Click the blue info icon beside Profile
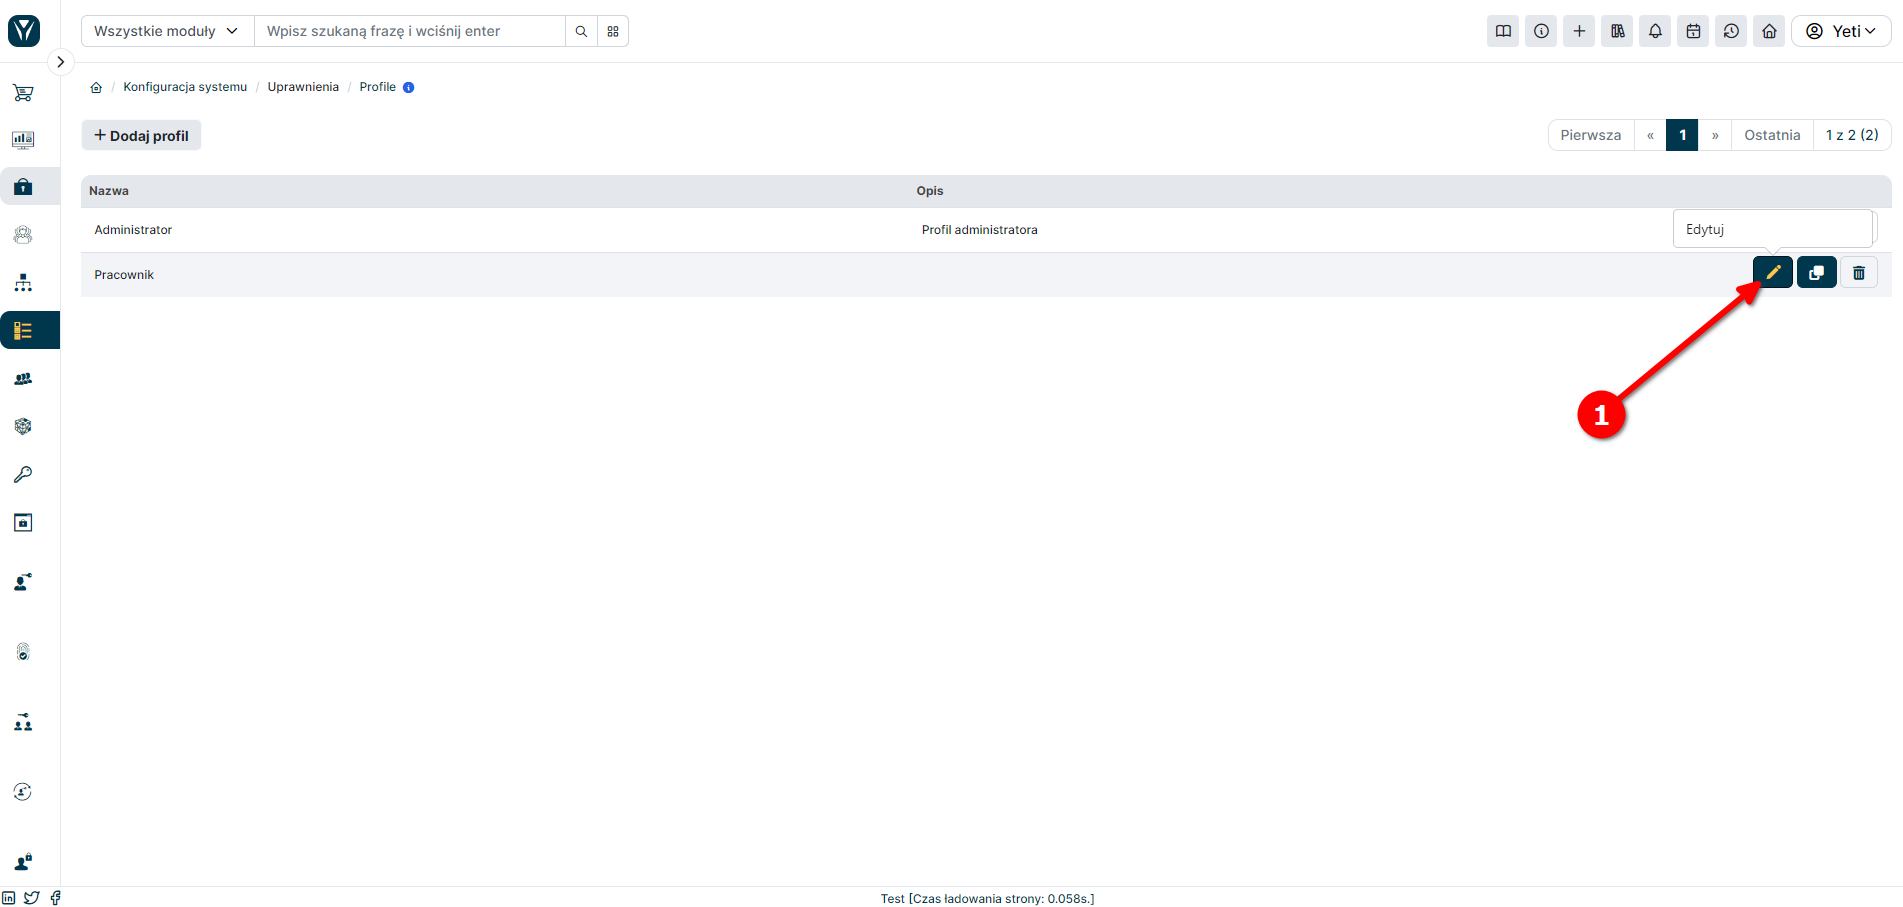The width and height of the screenshot is (1903, 907). [408, 87]
